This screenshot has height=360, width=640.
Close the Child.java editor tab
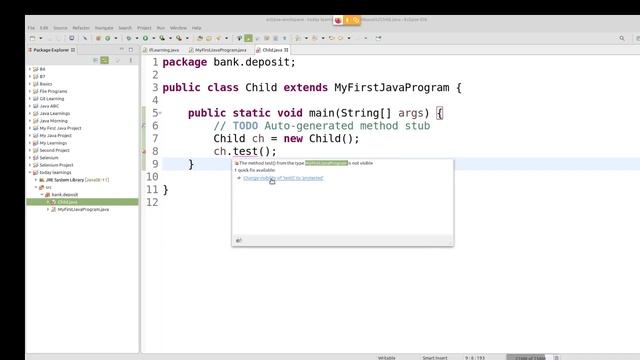286,50
